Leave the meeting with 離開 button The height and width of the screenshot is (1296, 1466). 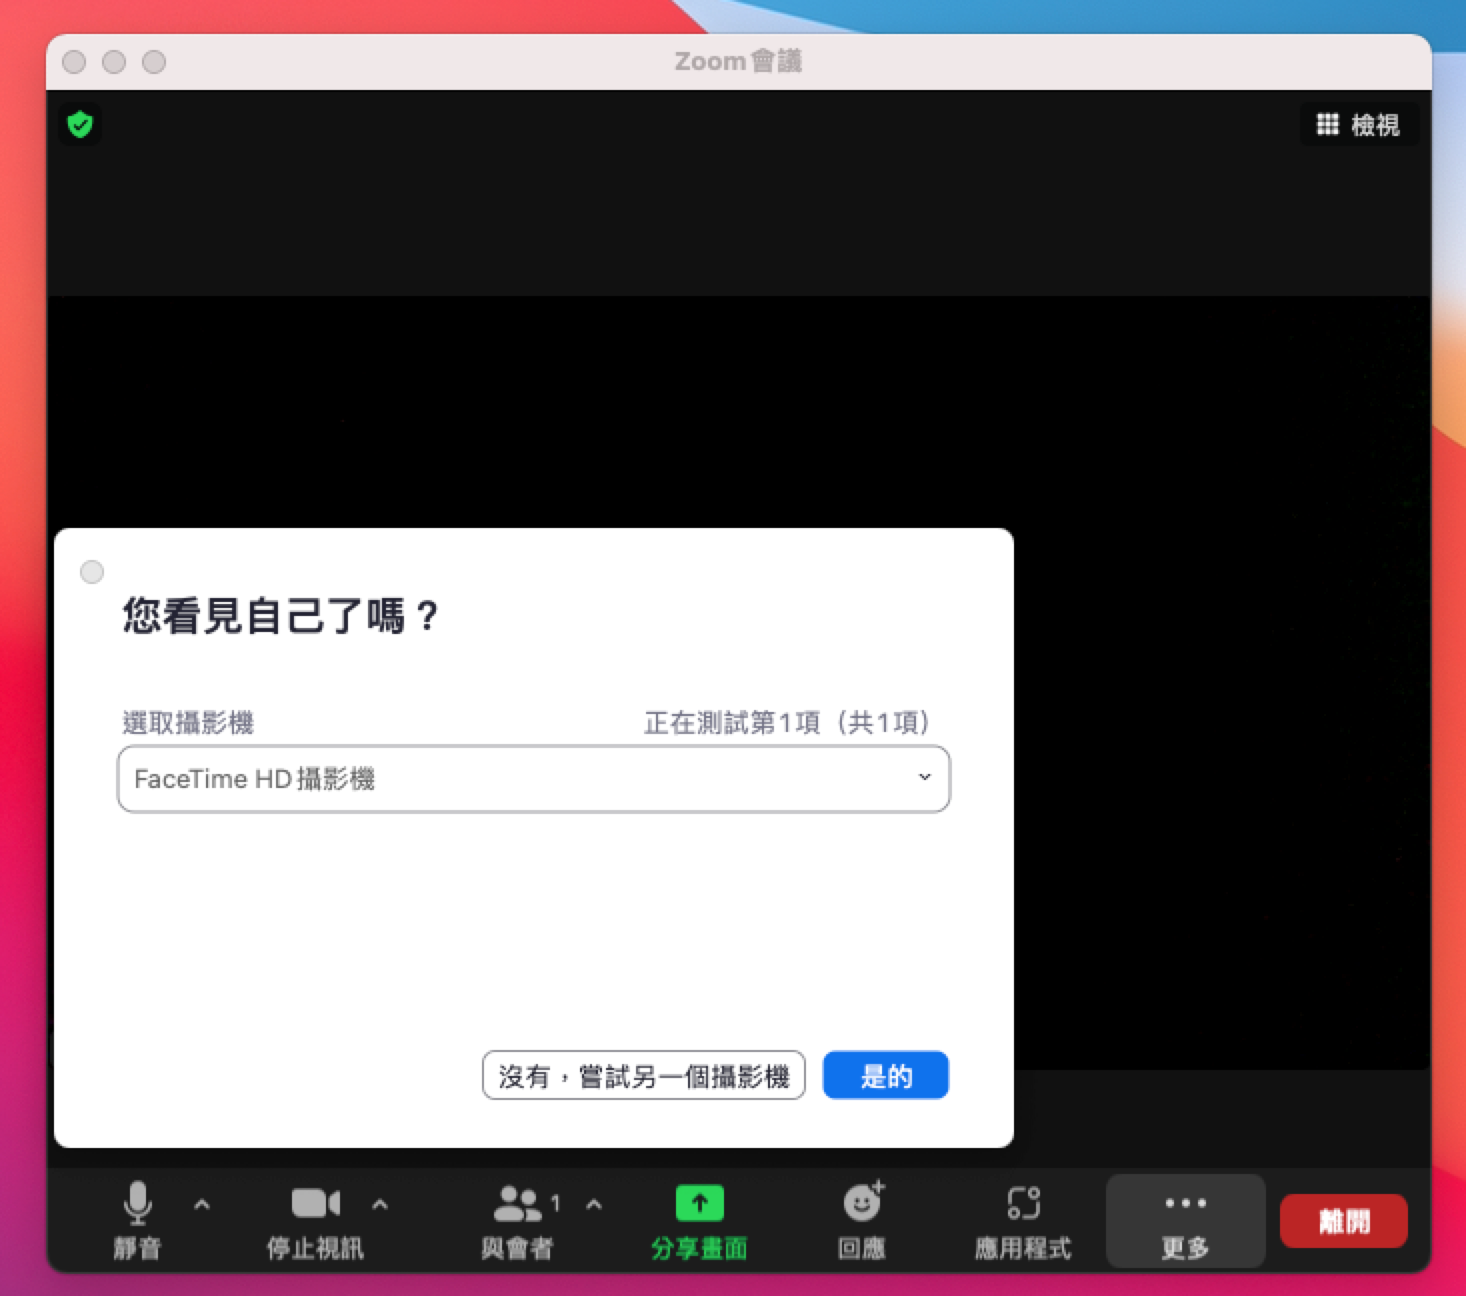point(1344,1221)
